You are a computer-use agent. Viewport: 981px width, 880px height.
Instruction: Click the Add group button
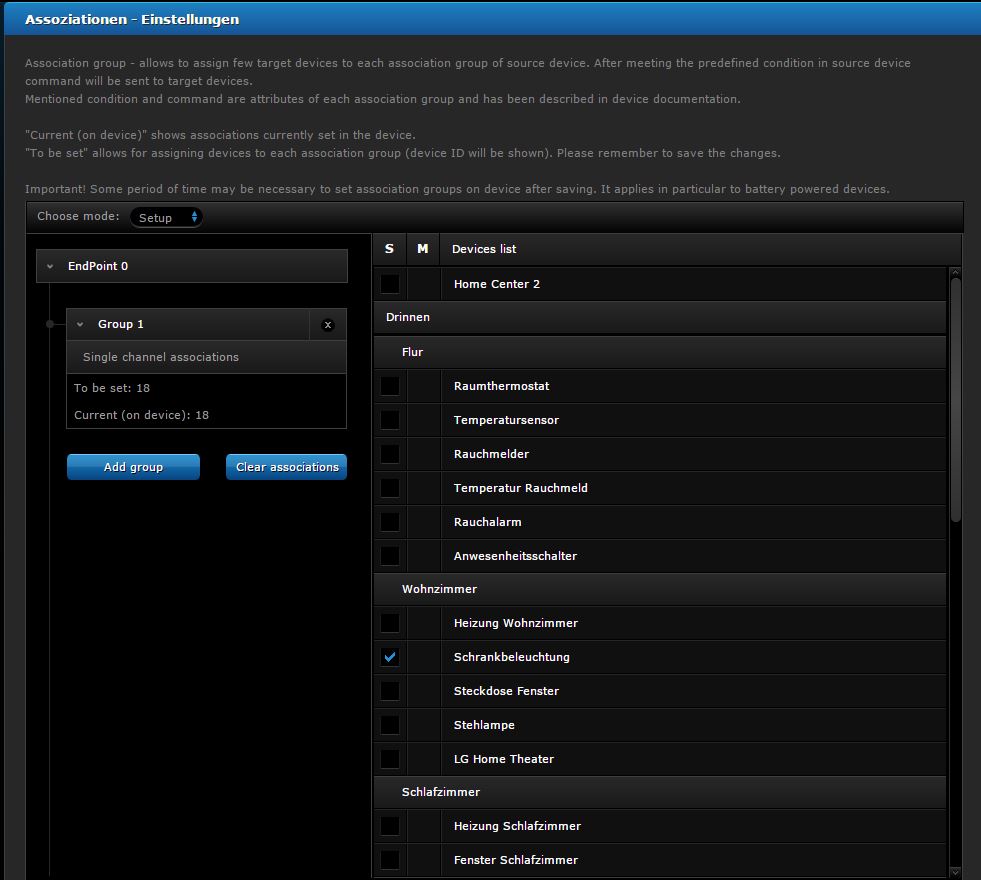133,466
